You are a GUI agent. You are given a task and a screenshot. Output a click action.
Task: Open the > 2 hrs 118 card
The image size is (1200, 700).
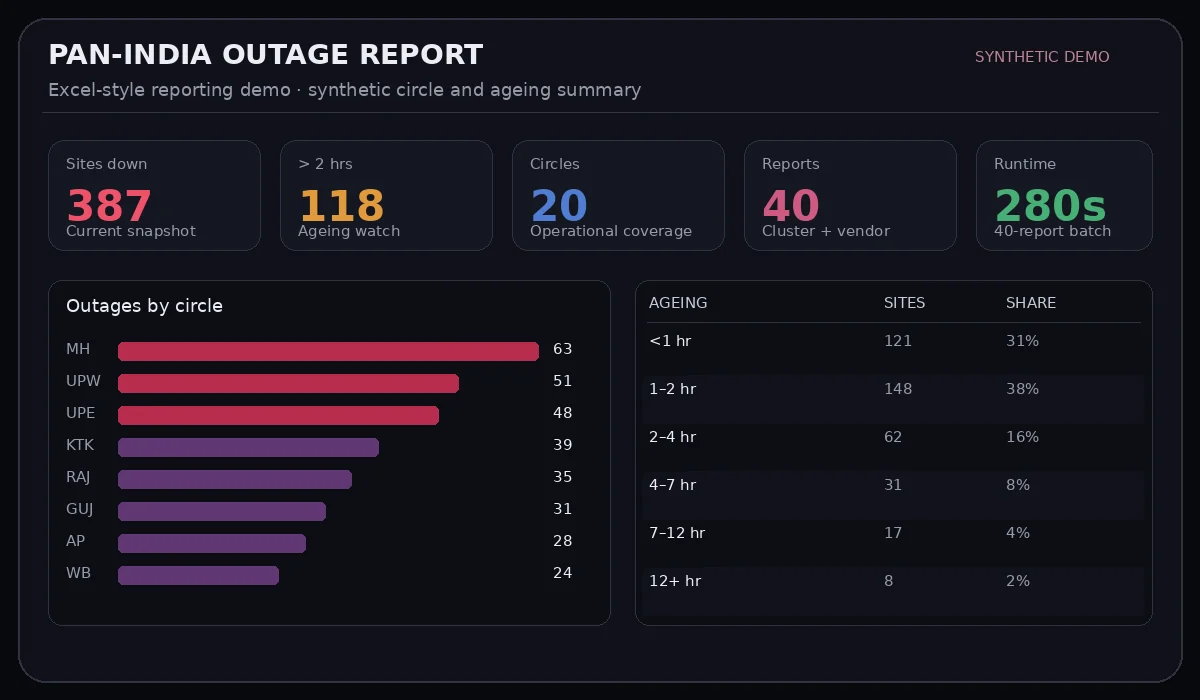click(386, 195)
